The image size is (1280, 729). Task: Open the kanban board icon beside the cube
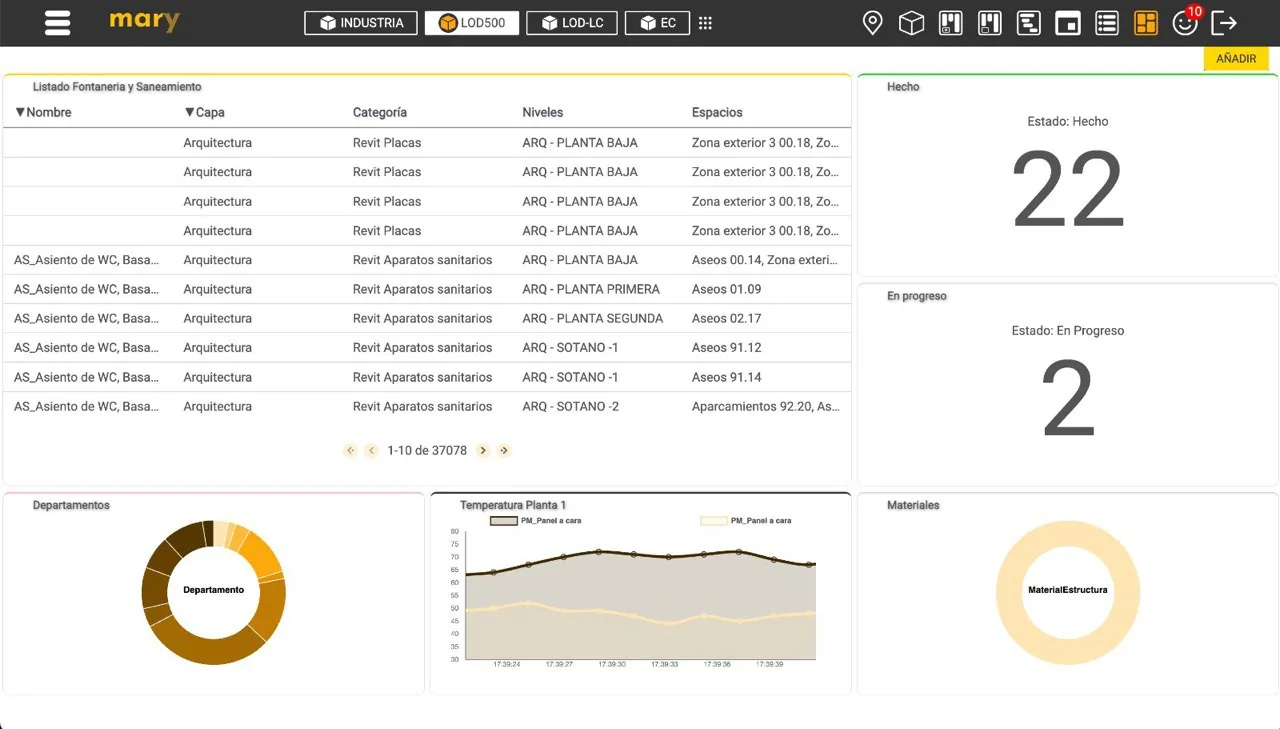coord(950,23)
